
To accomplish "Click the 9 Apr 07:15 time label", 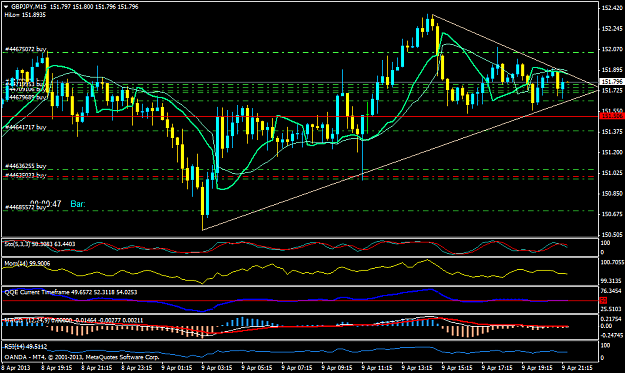I will coord(297,367).
